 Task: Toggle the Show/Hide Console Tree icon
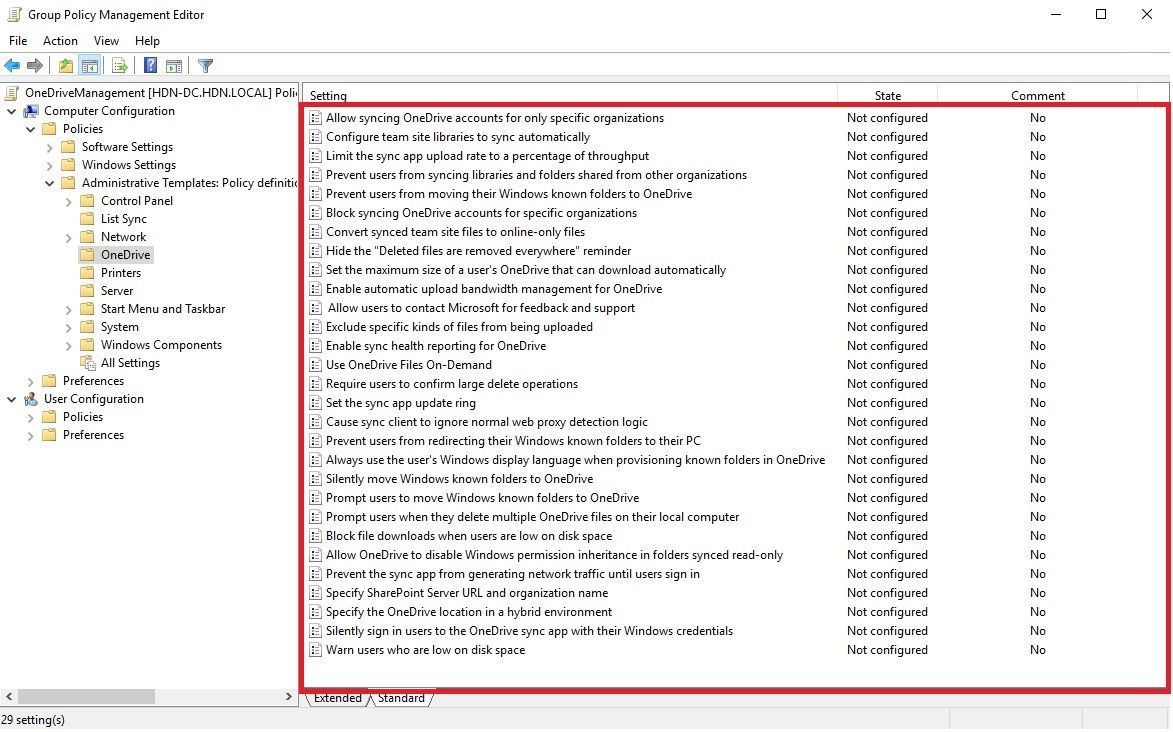coord(90,66)
